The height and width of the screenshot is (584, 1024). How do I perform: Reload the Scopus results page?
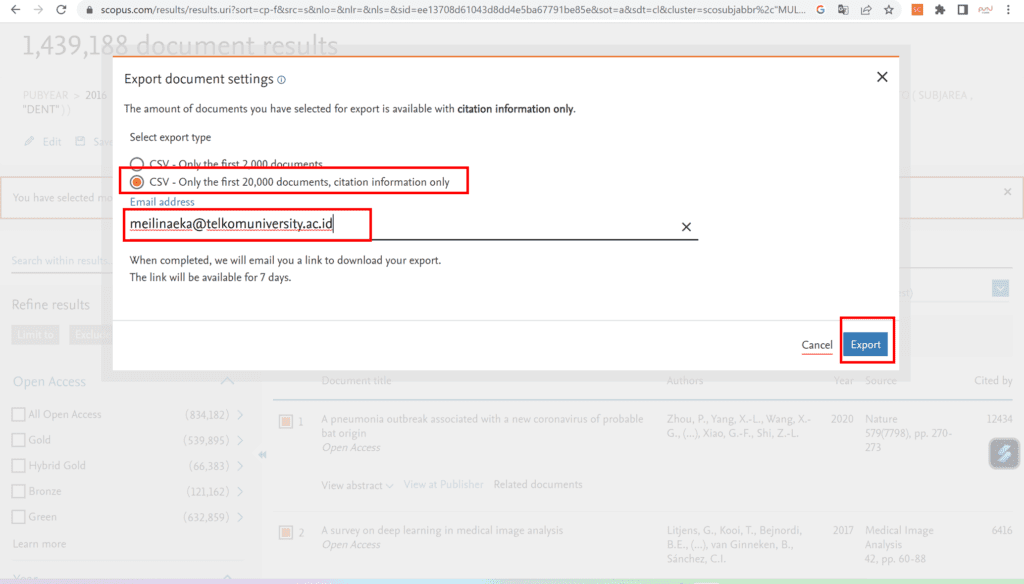(x=63, y=10)
